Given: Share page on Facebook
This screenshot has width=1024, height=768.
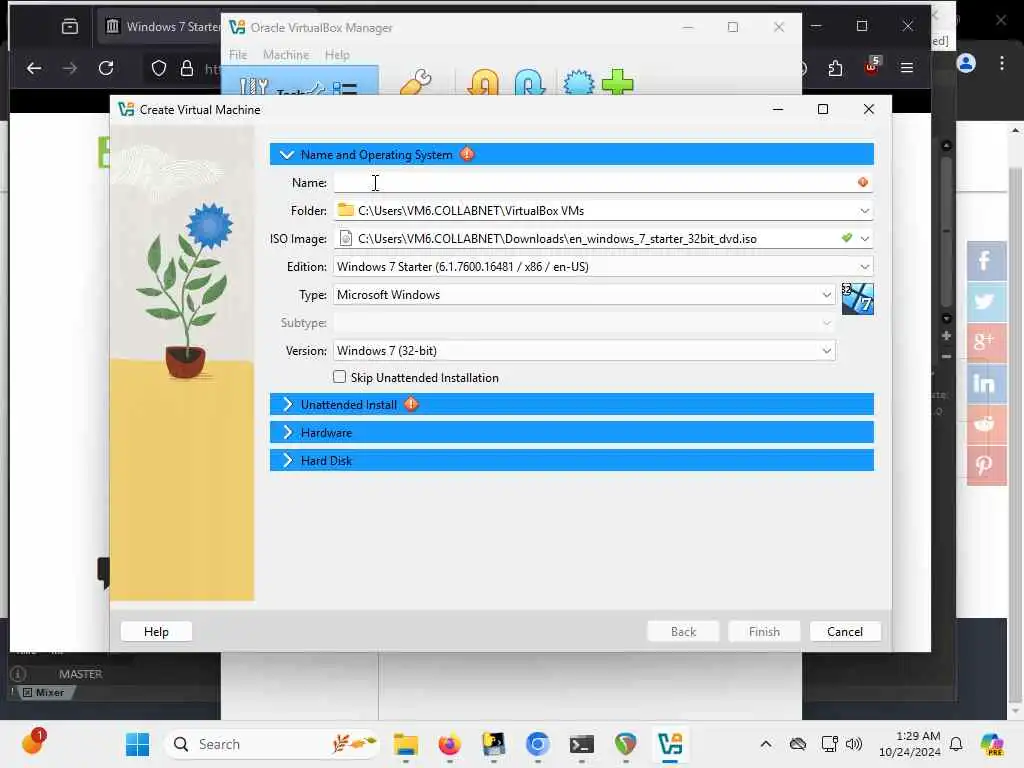Looking at the screenshot, I should point(985,261).
